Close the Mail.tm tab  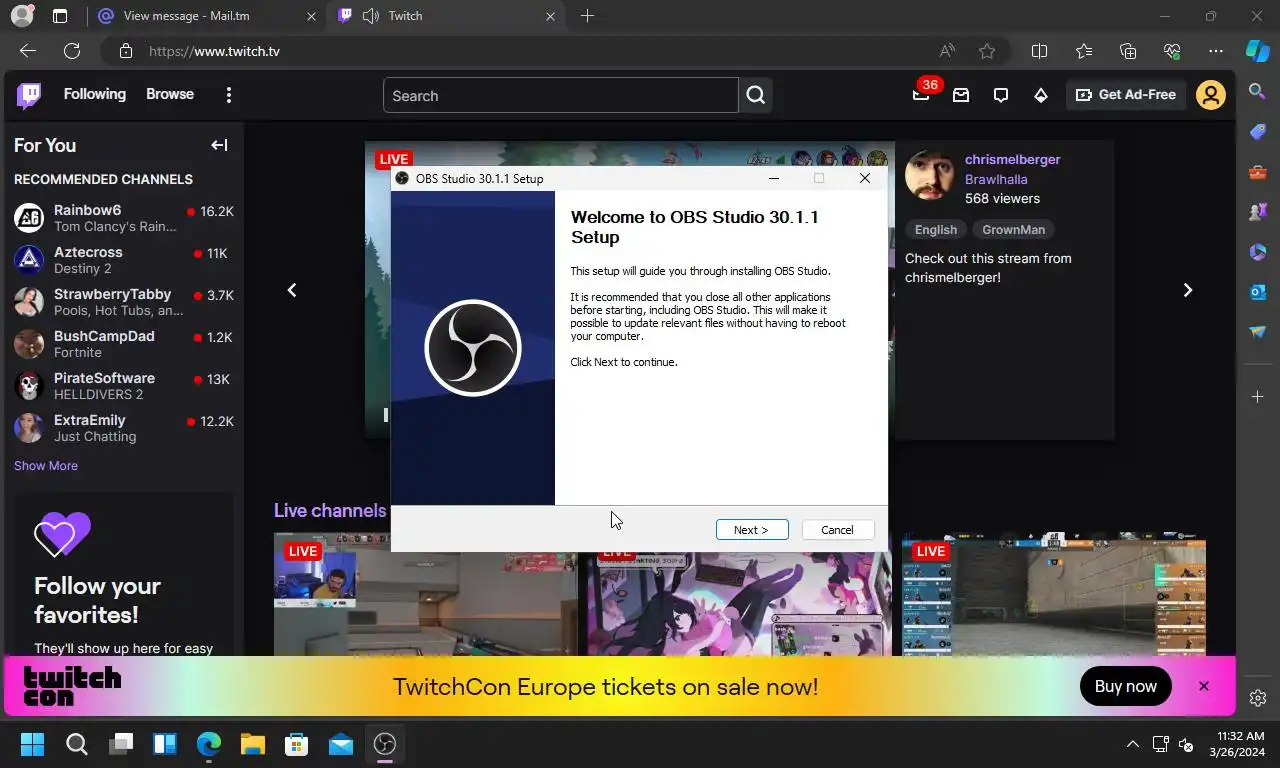[310, 16]
